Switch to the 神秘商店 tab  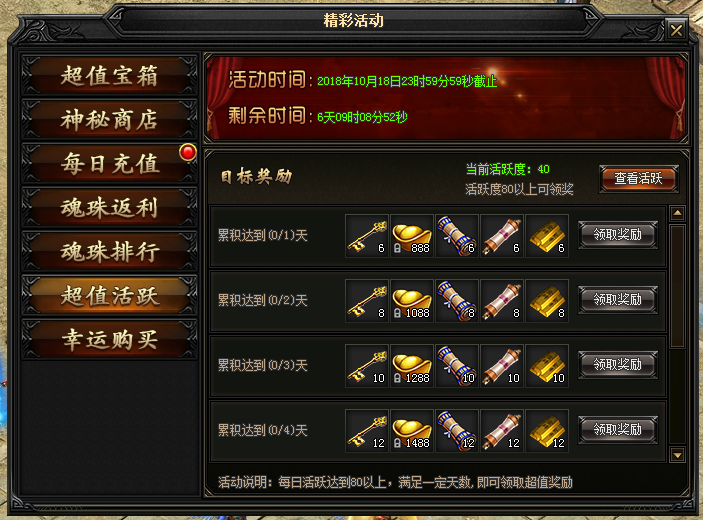tap(109, 119)
